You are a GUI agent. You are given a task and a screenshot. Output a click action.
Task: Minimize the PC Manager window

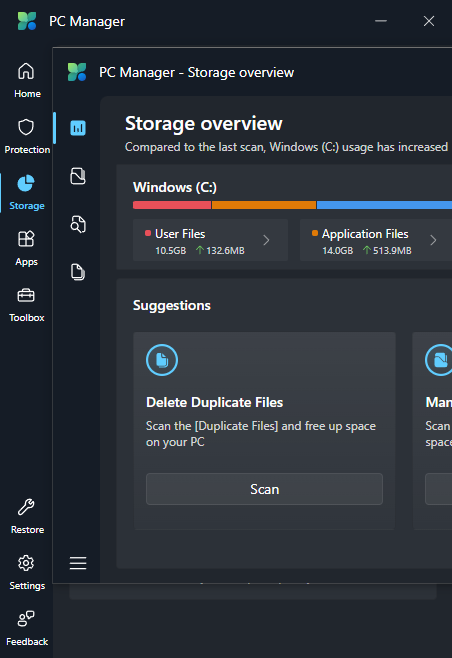[x=381, y=21]
